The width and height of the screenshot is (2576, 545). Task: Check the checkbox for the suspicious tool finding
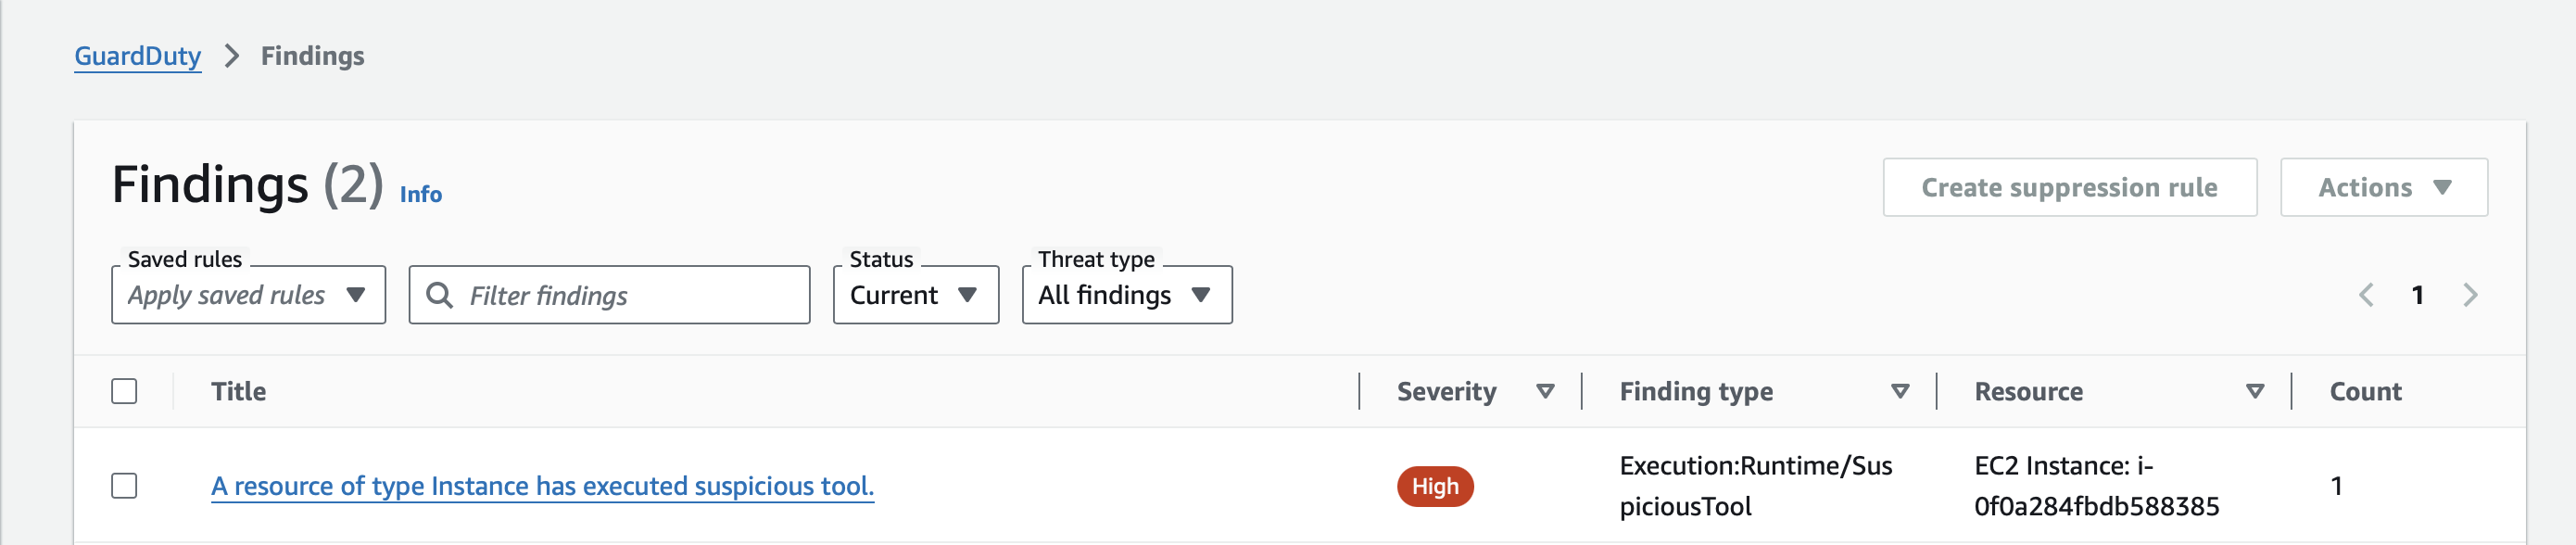coord(125,486)
